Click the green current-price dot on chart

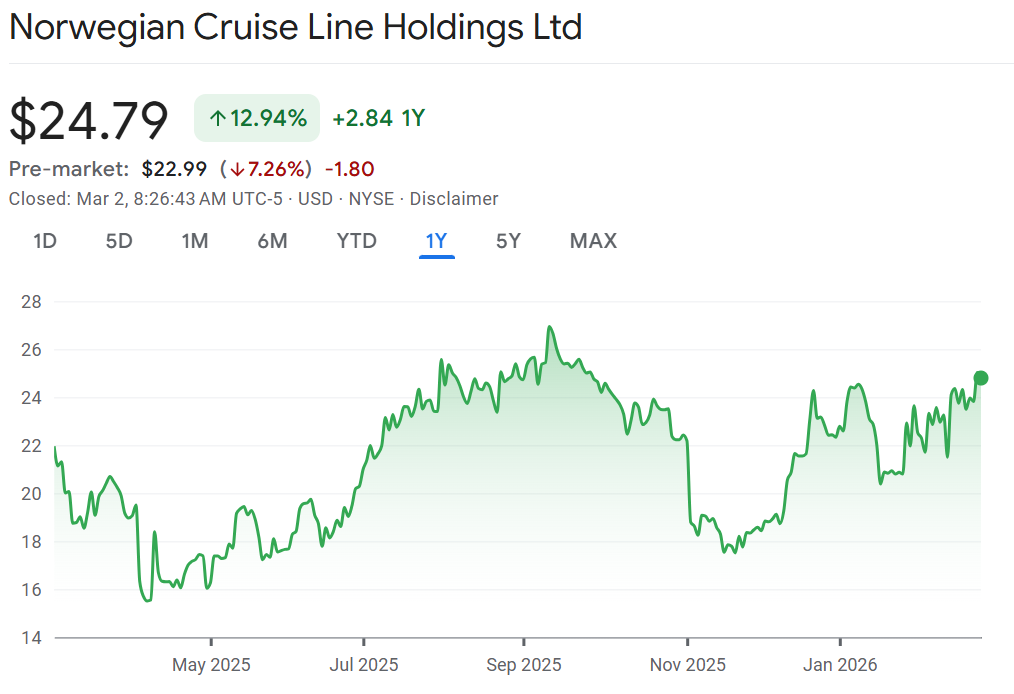[981, 378]
